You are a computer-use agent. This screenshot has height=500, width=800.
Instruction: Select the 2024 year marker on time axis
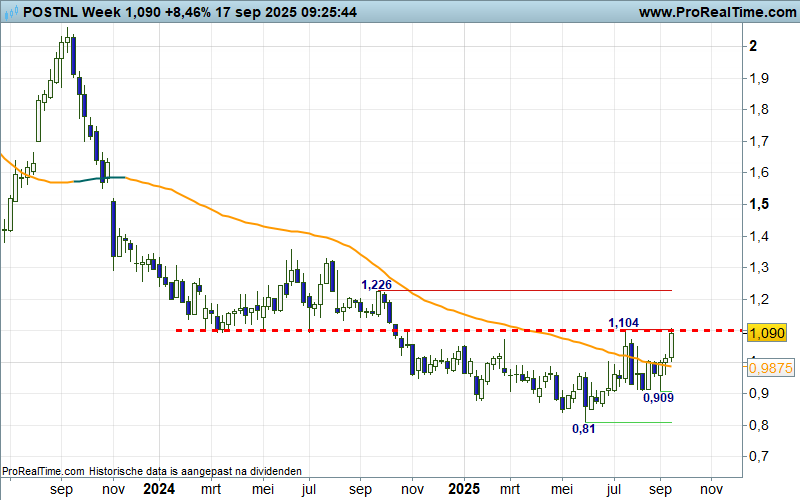point(158,491)
